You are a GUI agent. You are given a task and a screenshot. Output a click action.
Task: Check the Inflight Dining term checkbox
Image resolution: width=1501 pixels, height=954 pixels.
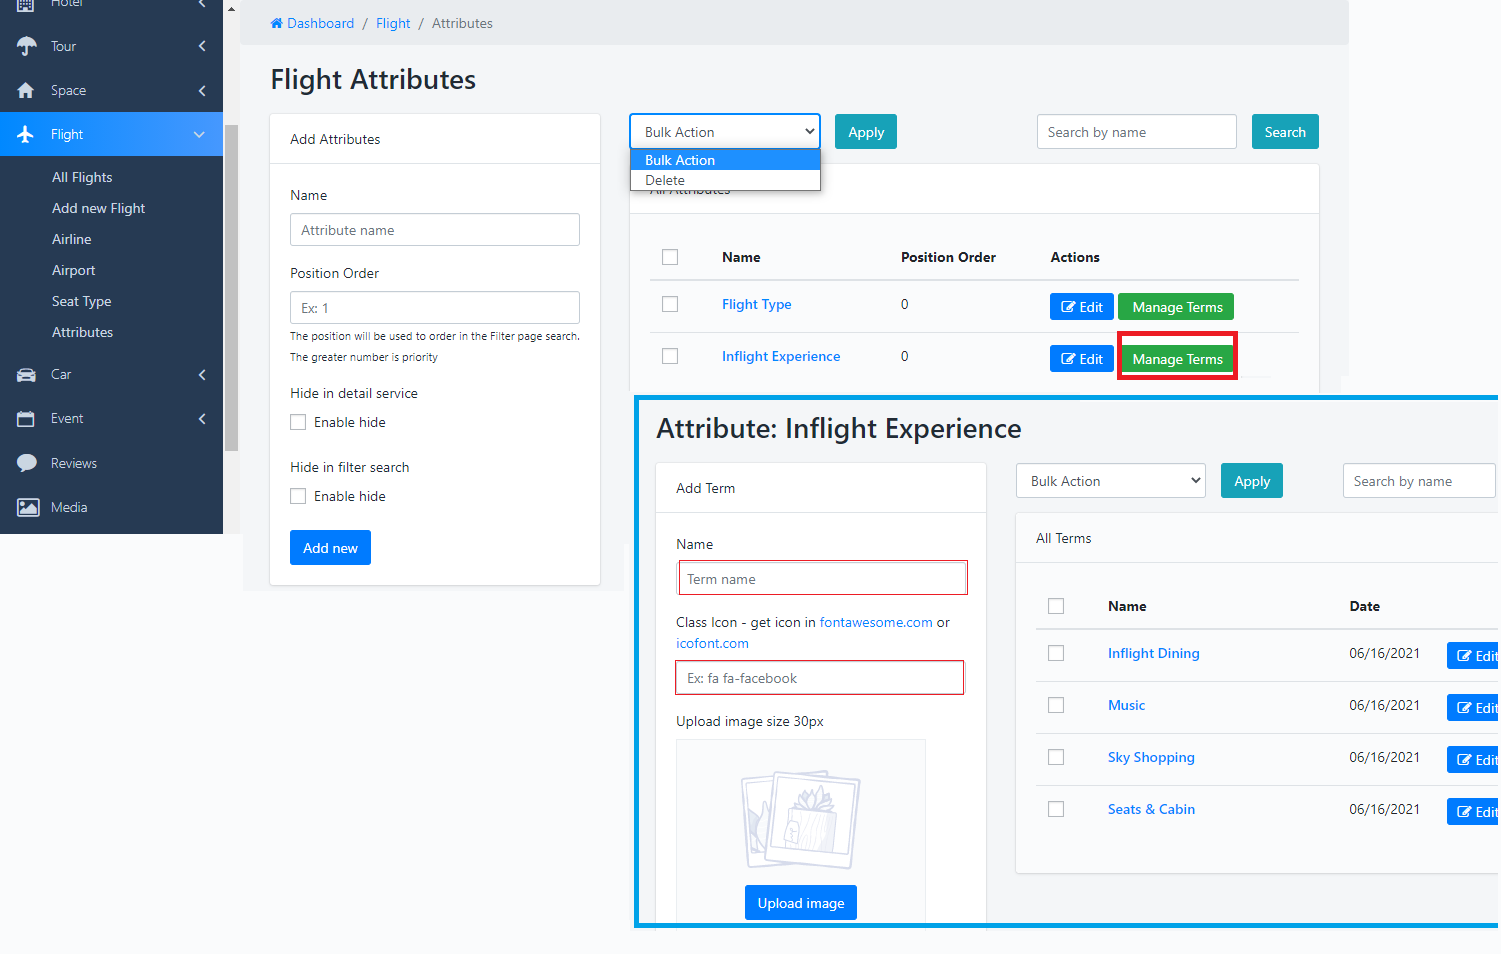[x=1056, y=653]
